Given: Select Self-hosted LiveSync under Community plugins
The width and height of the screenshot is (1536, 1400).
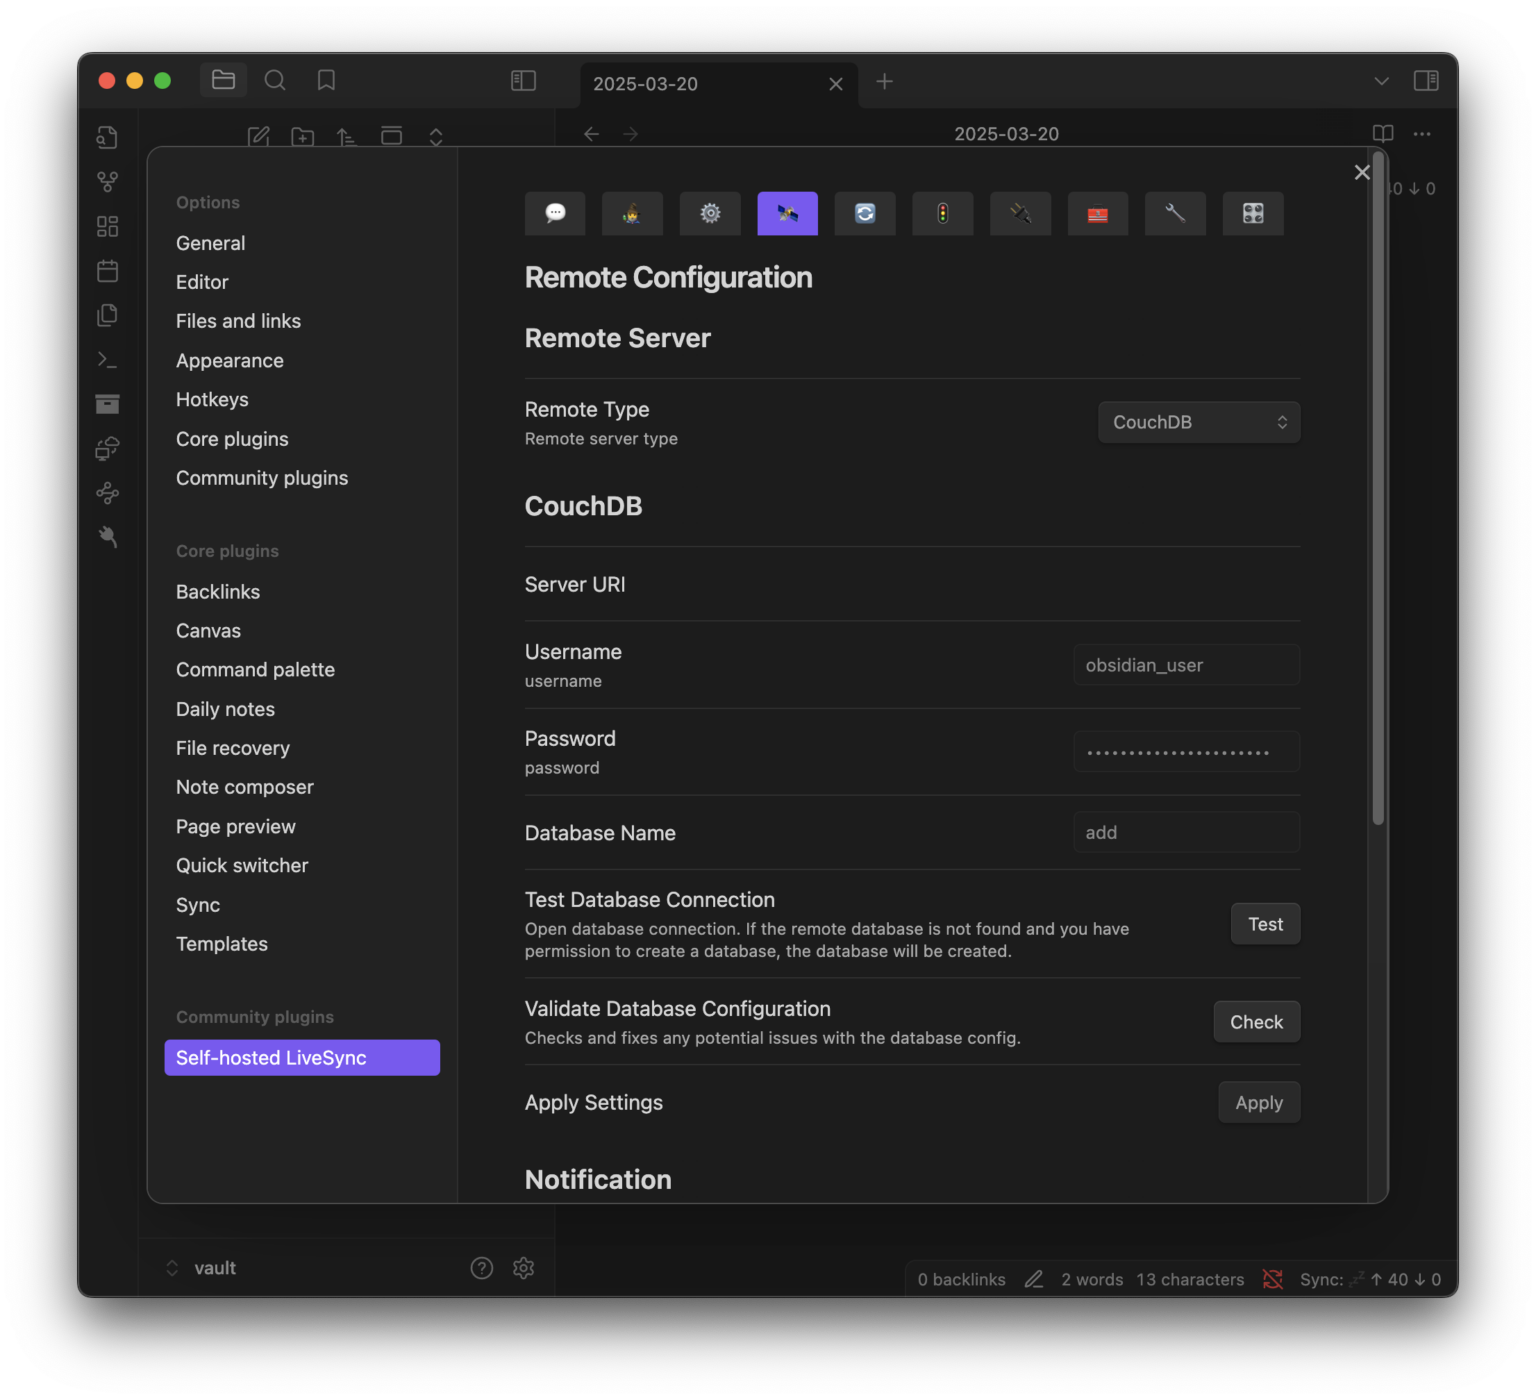Looking at the screenshot, I should (x=301, y=1057).
